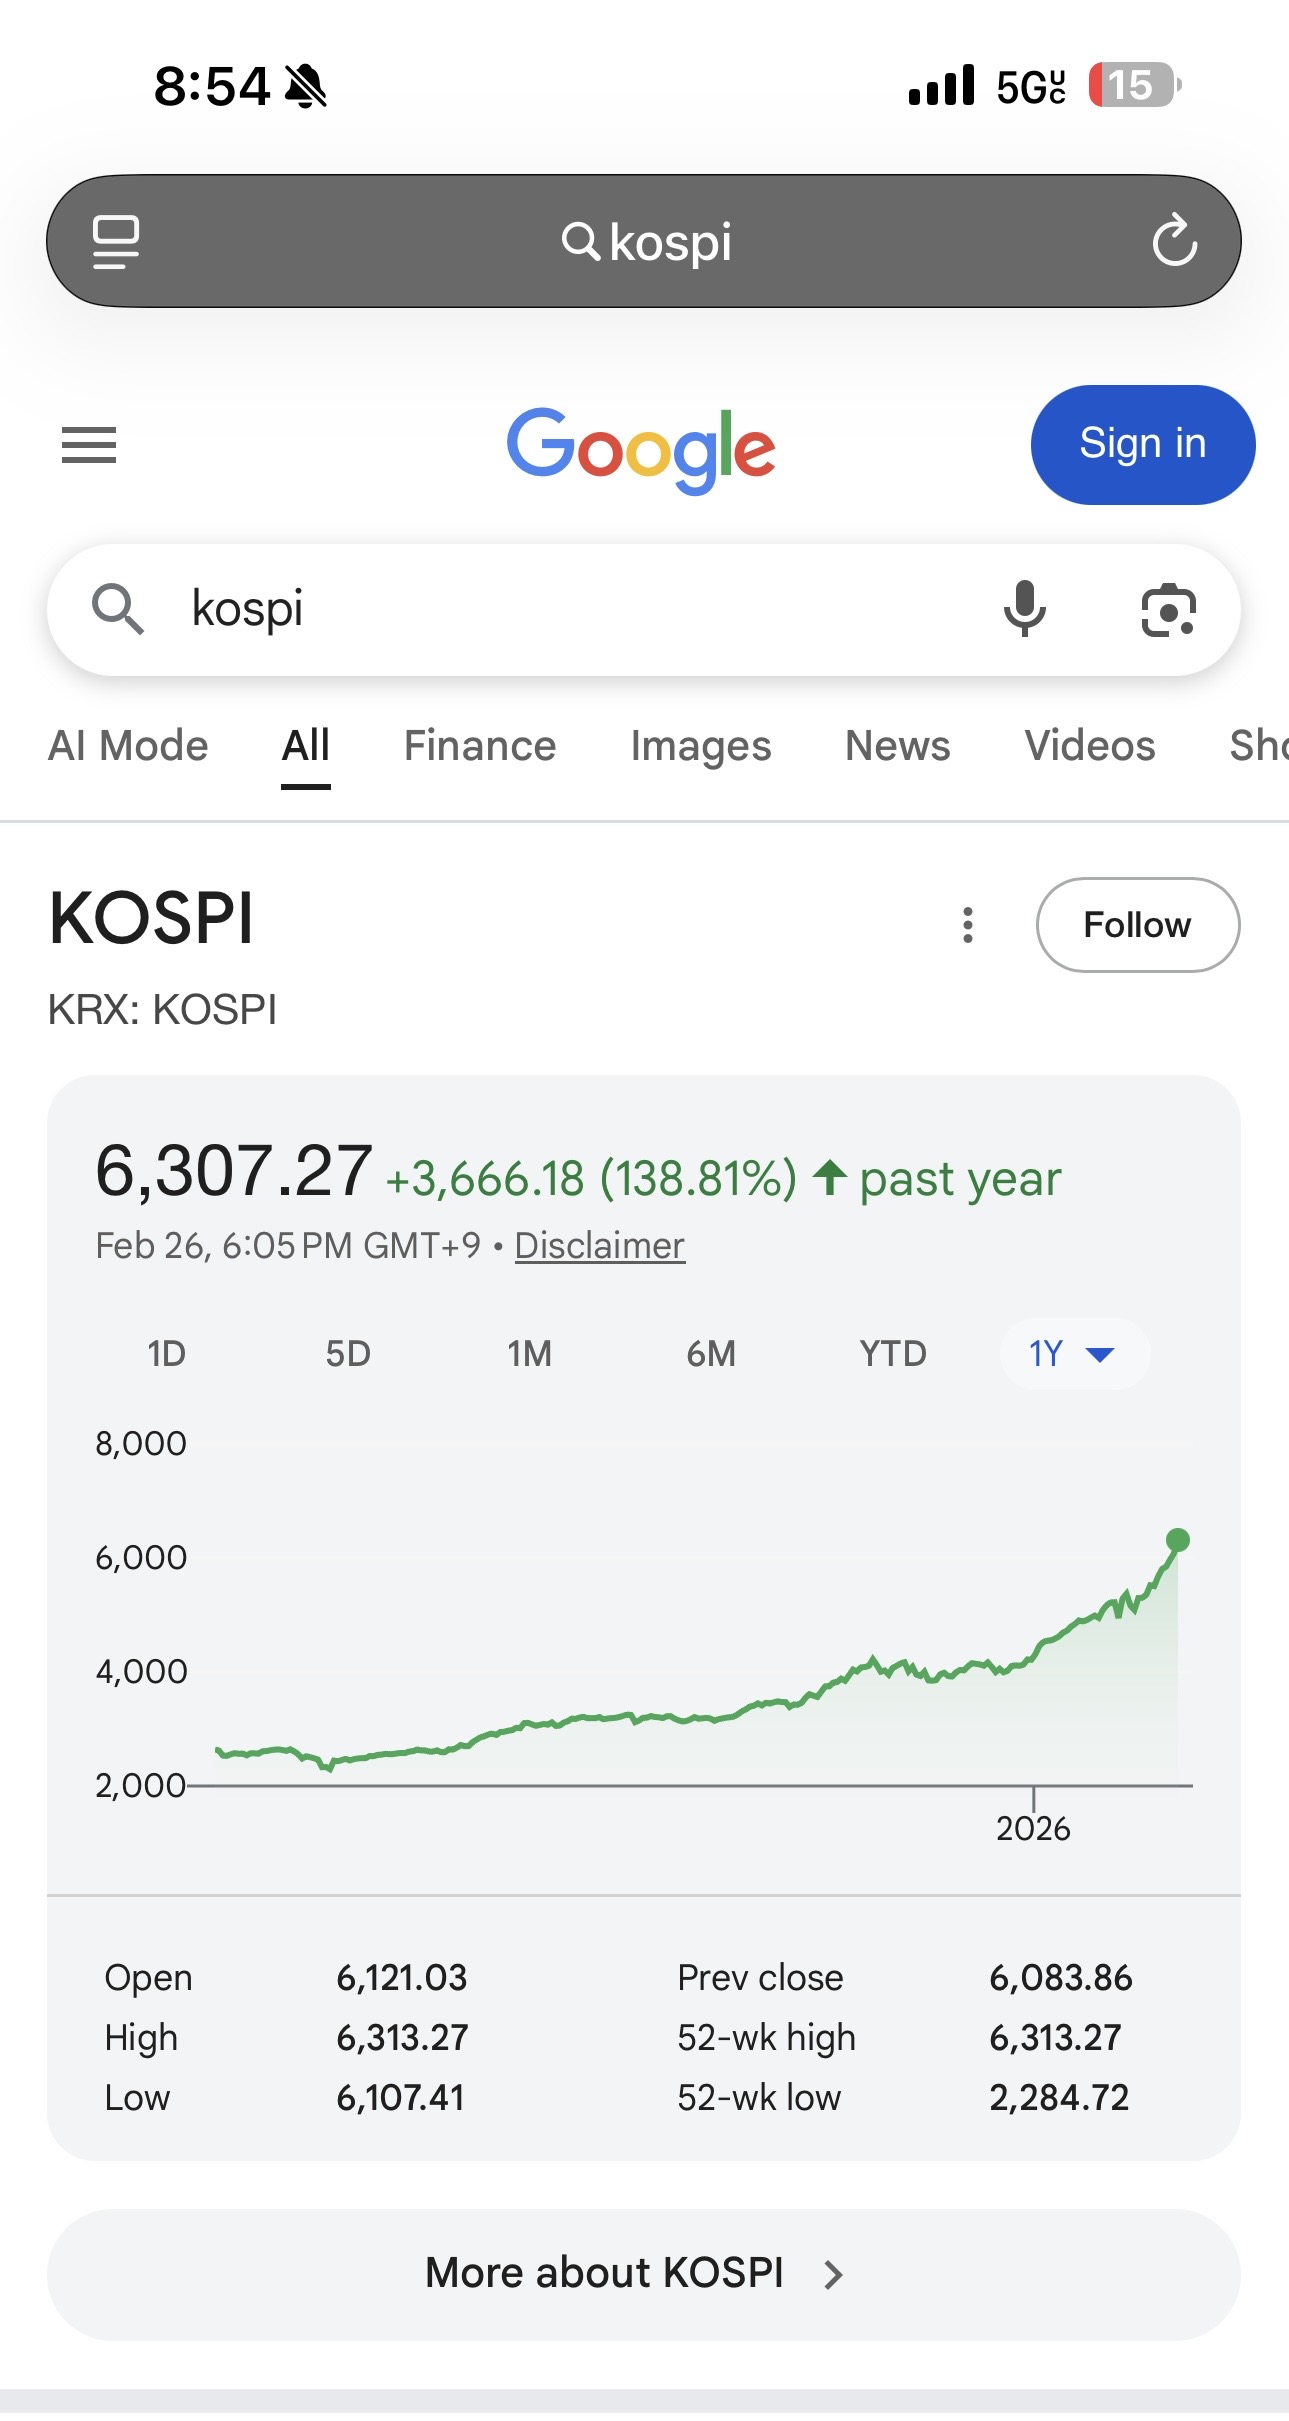Screen dimensions: 1289x2421
Task: Tap the page reload icon
Action: click(1174, 241)
